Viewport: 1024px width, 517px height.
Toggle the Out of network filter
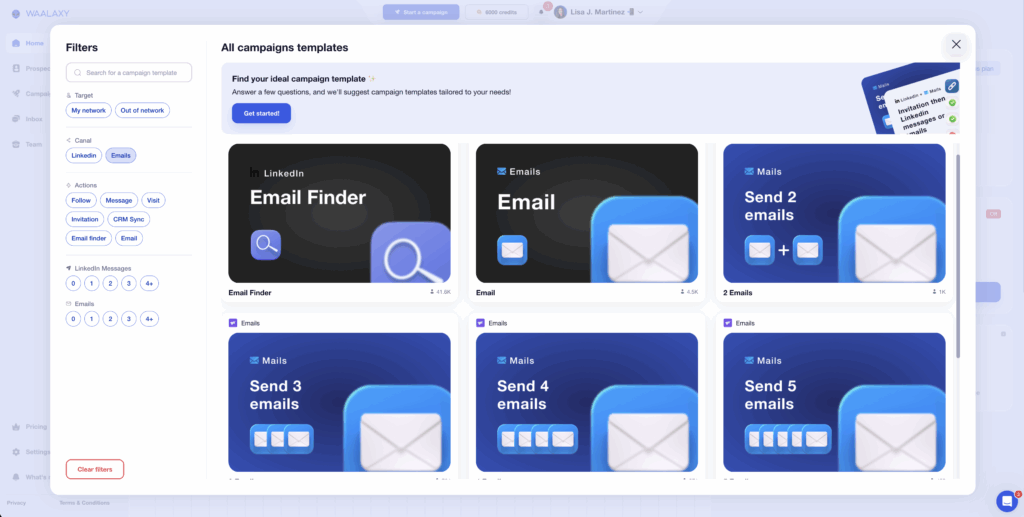tap(142, 110)
